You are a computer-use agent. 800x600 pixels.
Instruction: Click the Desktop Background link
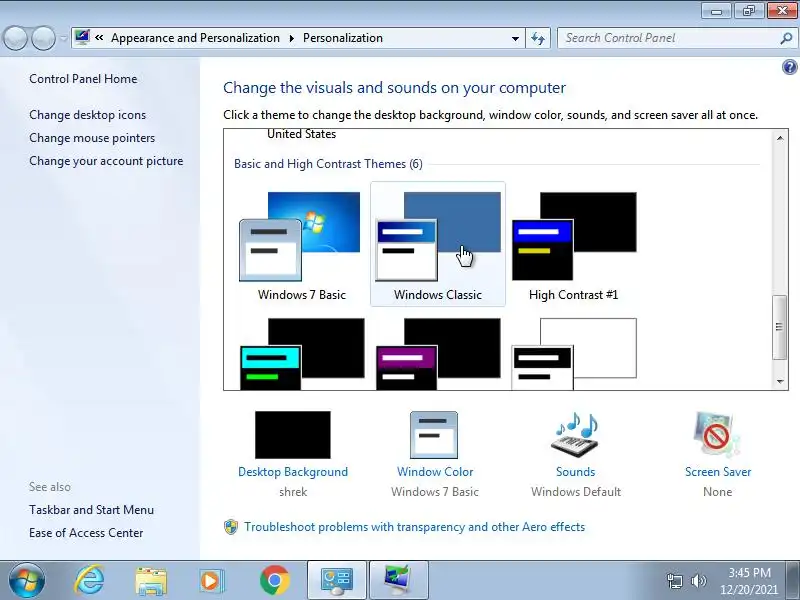pyautogui.click(x=293, y=472)
